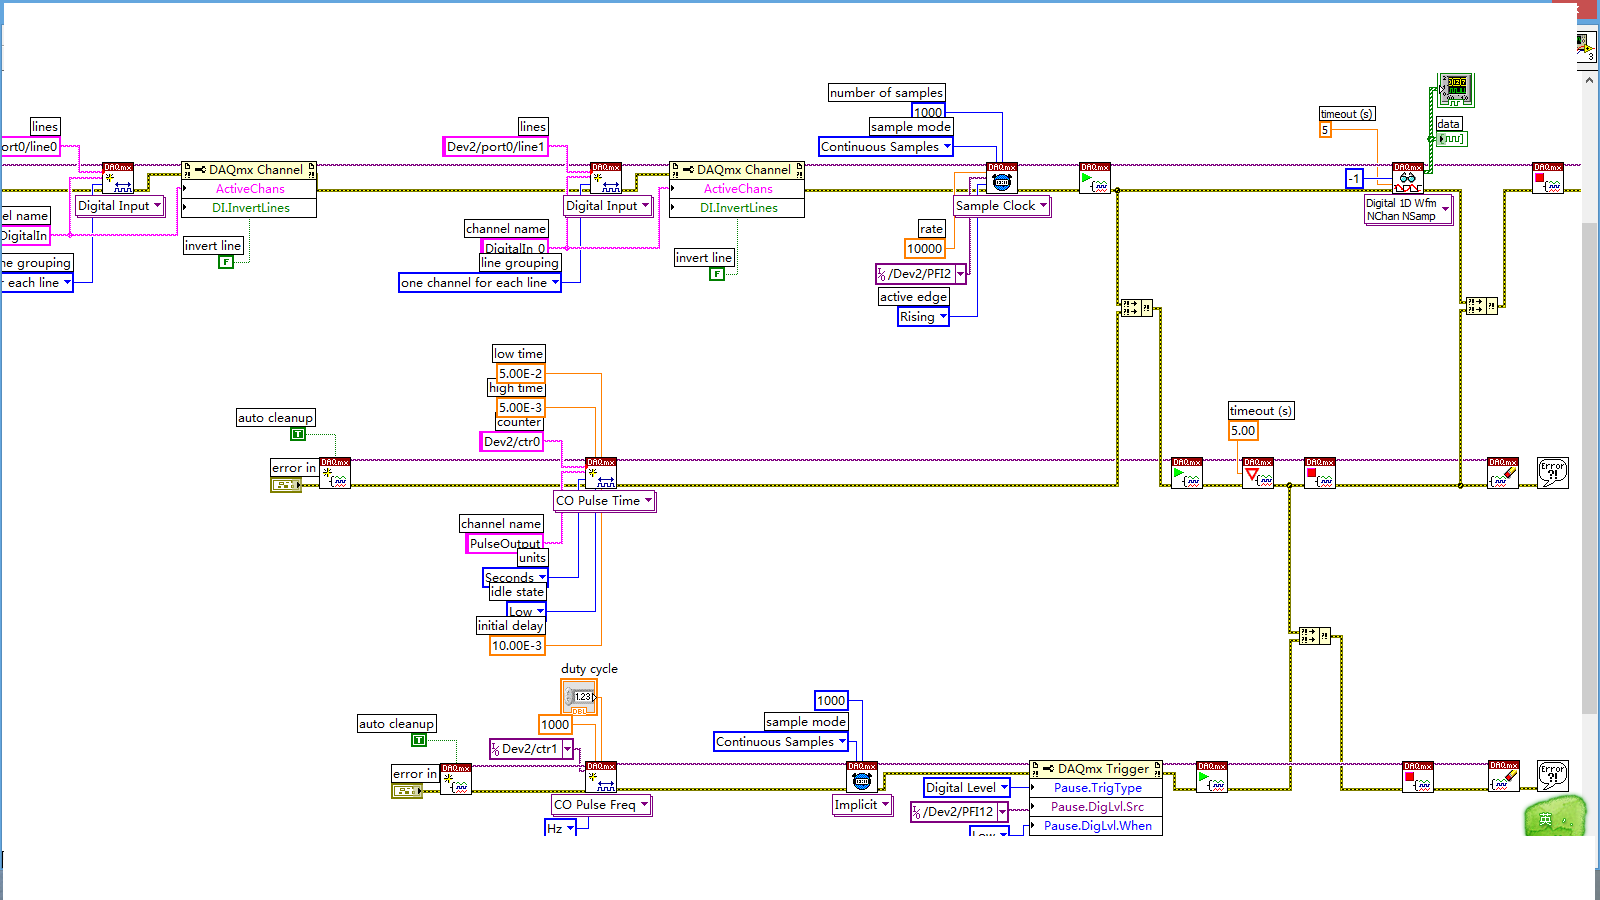1600x900 pixels.
Task: Select the data waveform indicator terminal
Action: pos(1451,139)
